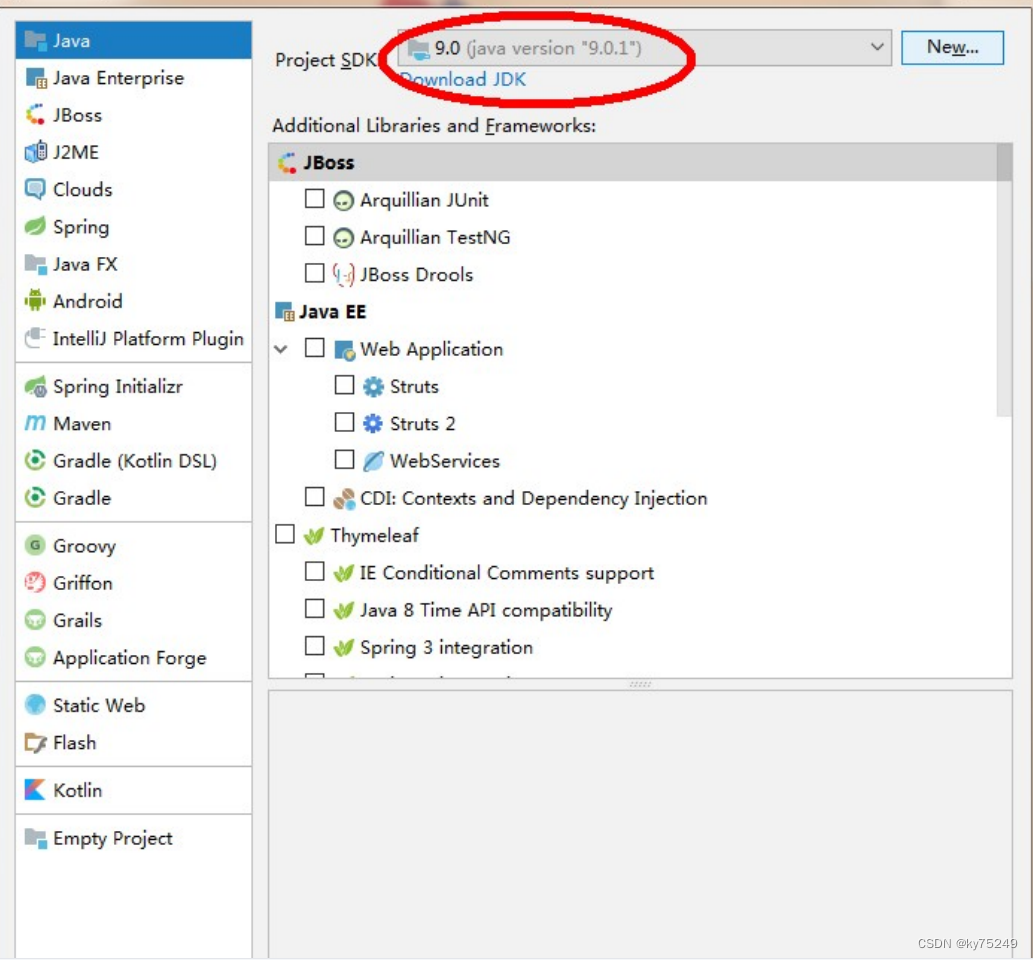The height and width of the screenshot is (960, 1033).
Task: Click the Struts 2 gear icon
Action: pyautogui.click(x=373, y=424)
